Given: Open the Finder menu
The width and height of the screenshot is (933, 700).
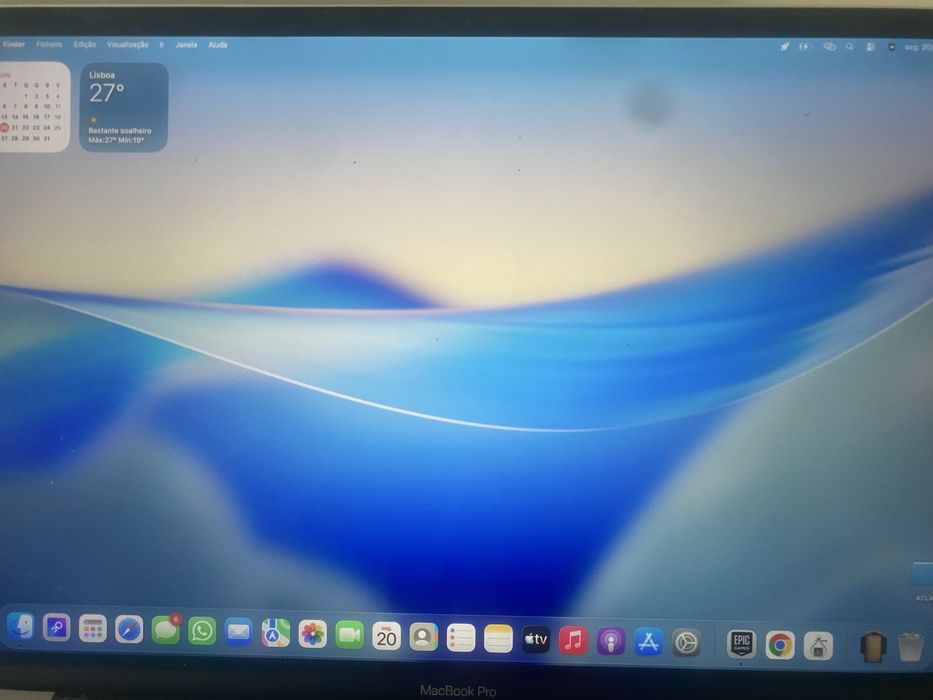Looking at the screenshot, I should pos(14,44).
